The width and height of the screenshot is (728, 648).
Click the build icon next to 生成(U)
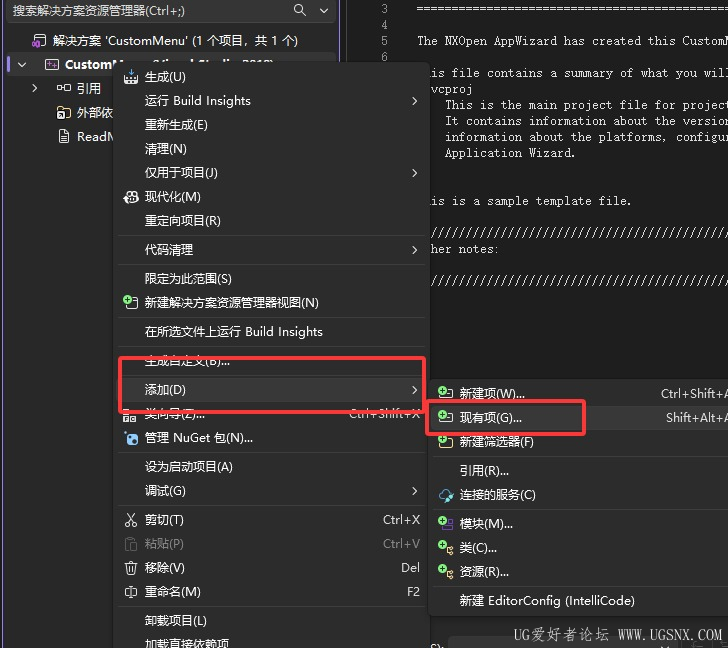click(131, 77)
